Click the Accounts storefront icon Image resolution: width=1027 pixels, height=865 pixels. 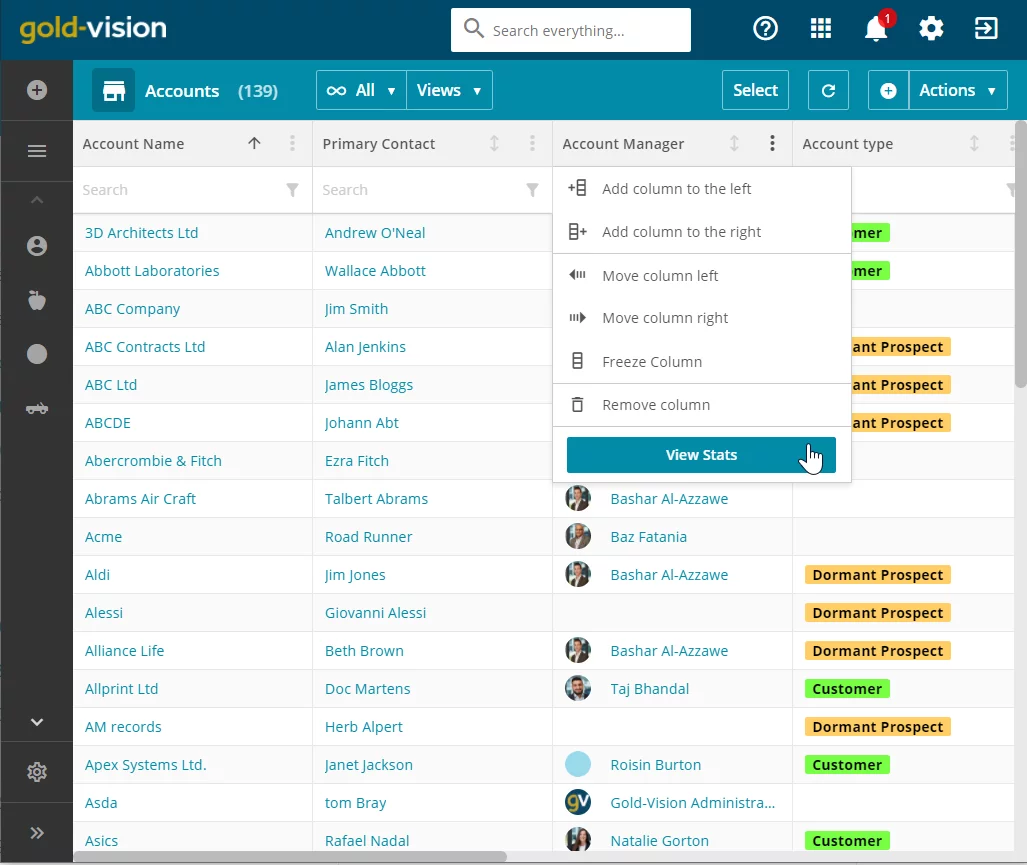(x=113, y=90)
